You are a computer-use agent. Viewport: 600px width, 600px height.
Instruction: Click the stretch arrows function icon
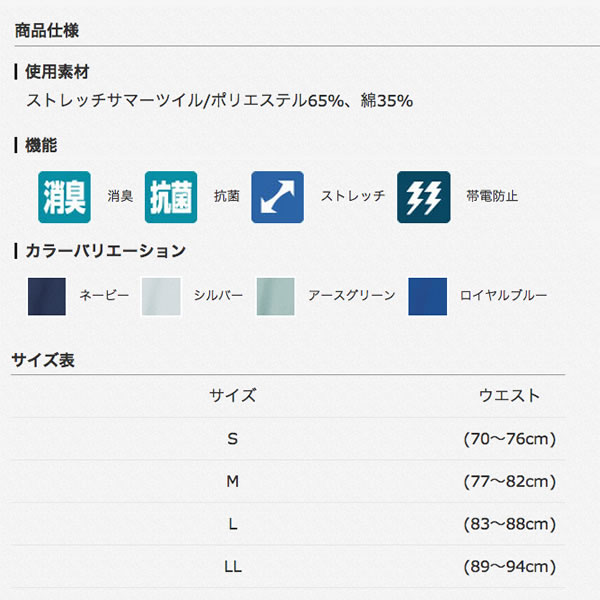click(277, 197)
